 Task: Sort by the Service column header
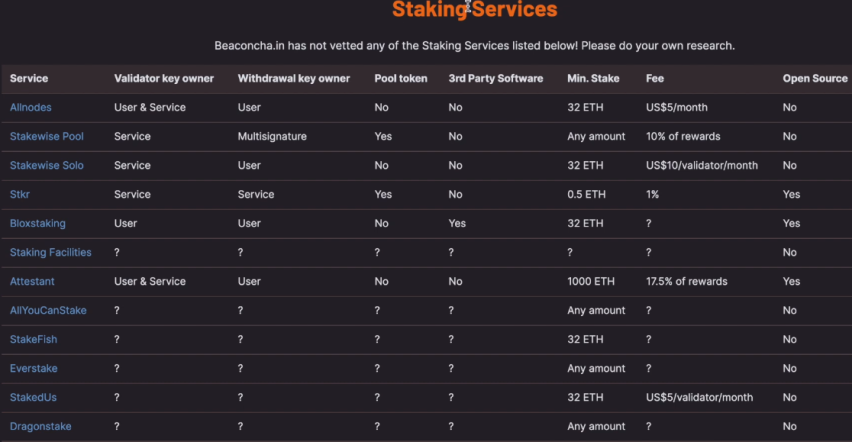[x=29, y=78]
